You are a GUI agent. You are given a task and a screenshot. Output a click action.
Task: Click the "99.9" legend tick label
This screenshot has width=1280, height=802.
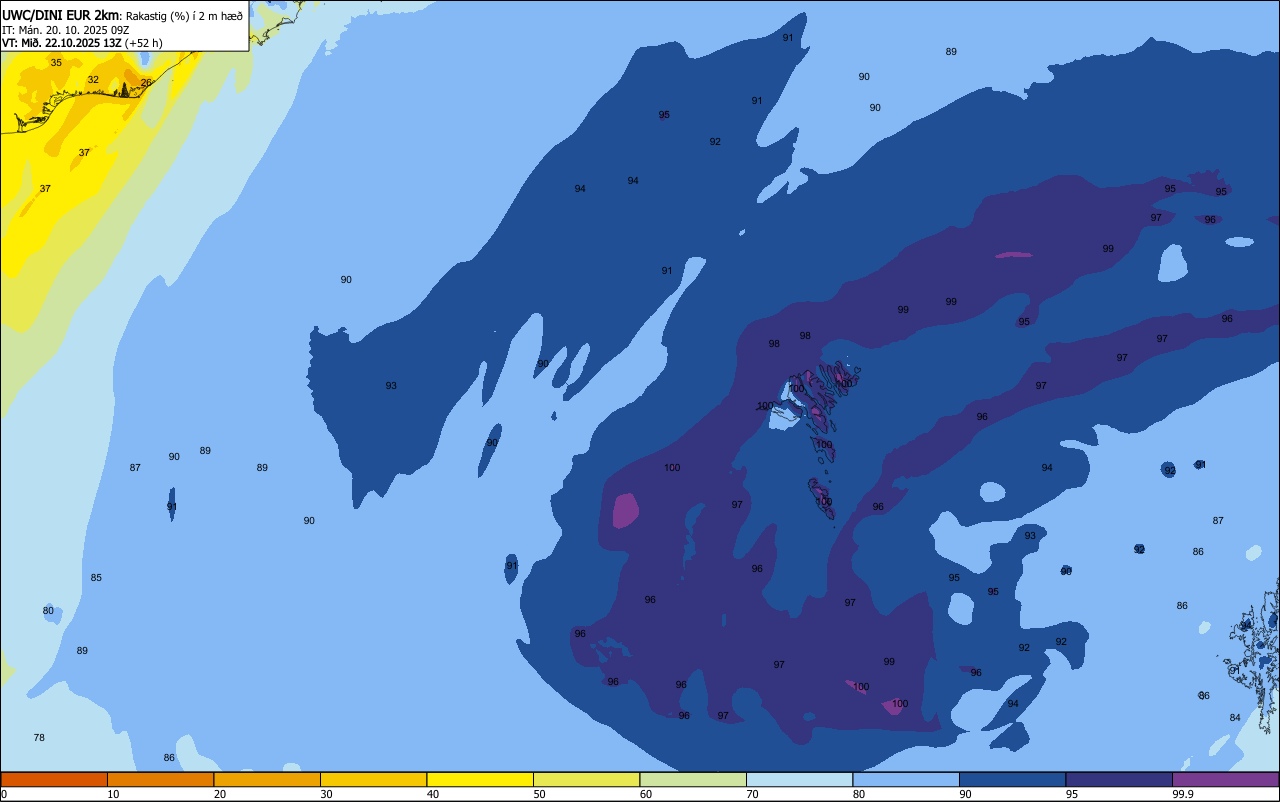(1183, 794)
